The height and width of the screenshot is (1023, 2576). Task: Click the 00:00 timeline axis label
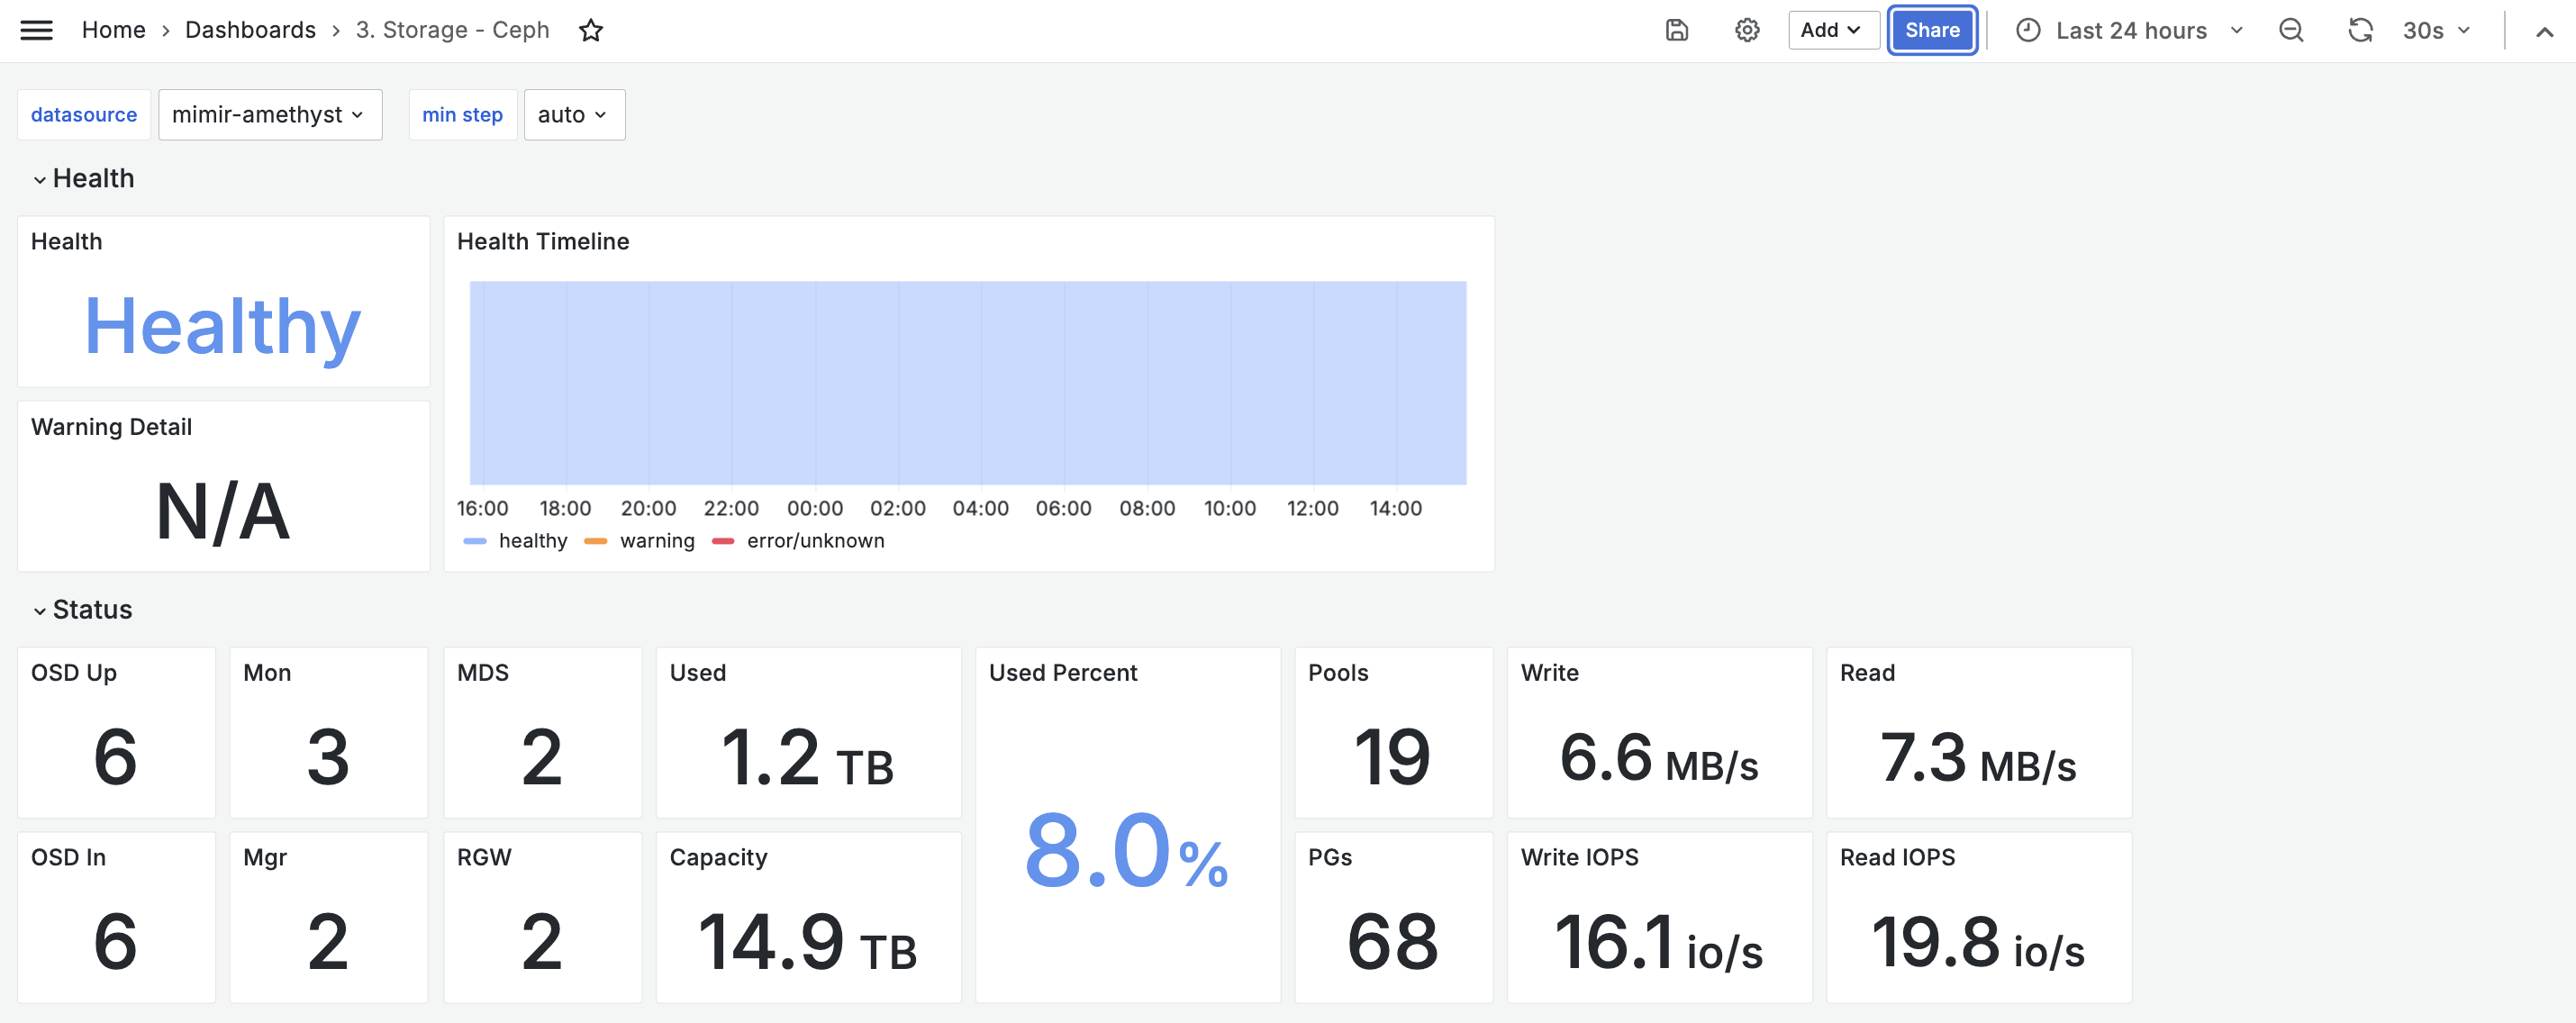814,509
